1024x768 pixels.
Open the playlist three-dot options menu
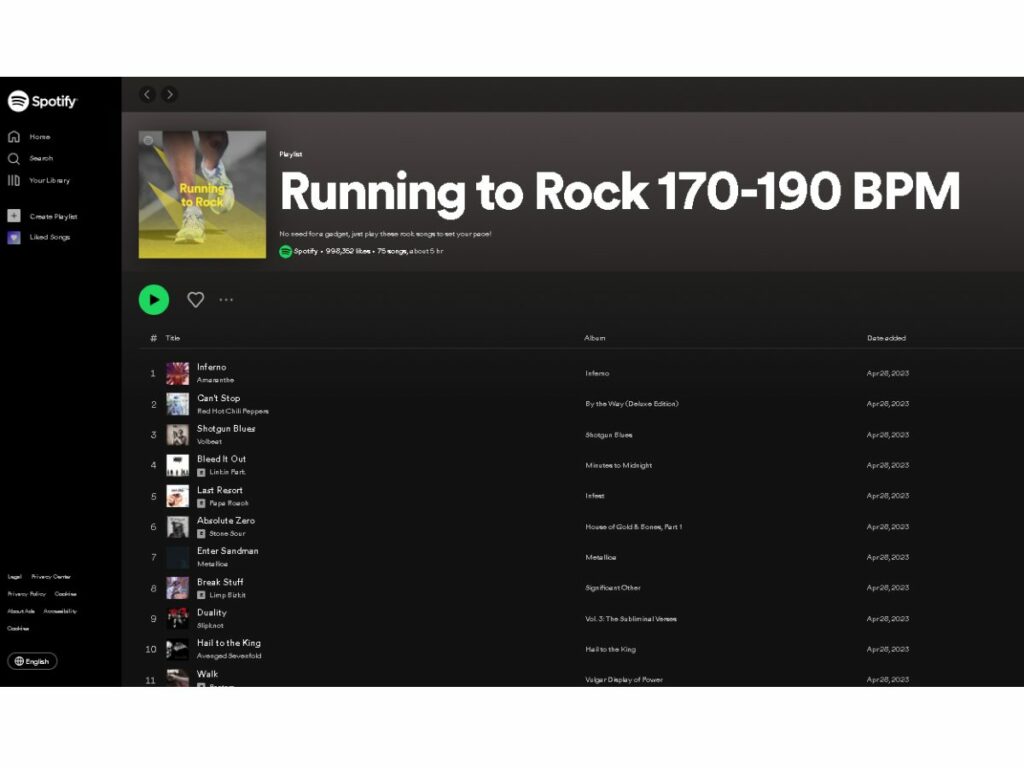tap(226, 300)
